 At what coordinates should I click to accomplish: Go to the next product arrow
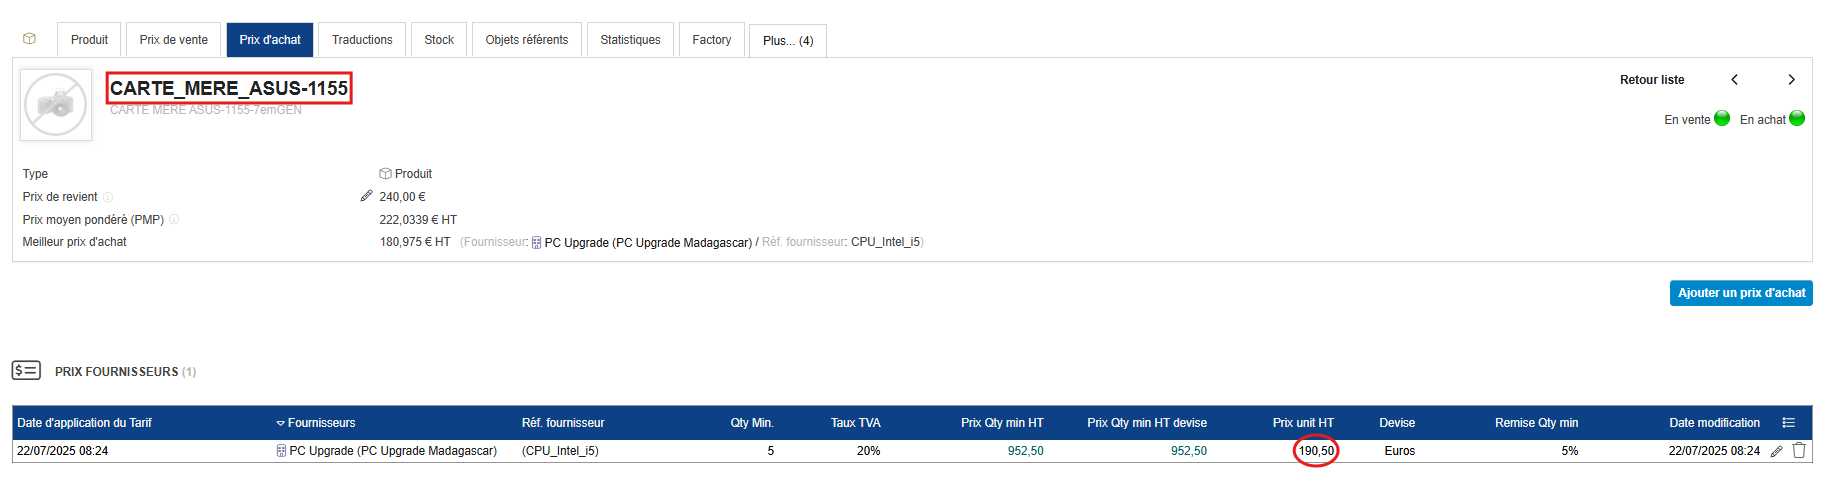pos(1791,80)
